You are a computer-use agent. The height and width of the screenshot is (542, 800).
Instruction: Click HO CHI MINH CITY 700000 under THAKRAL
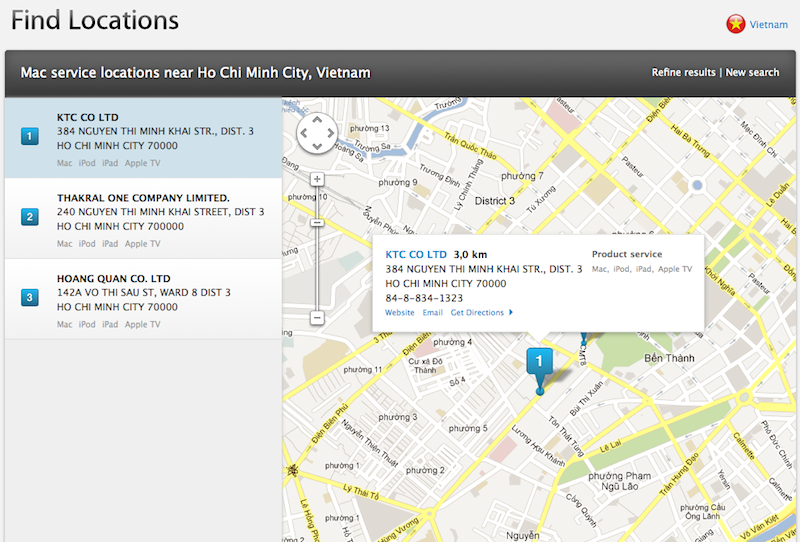120,226
